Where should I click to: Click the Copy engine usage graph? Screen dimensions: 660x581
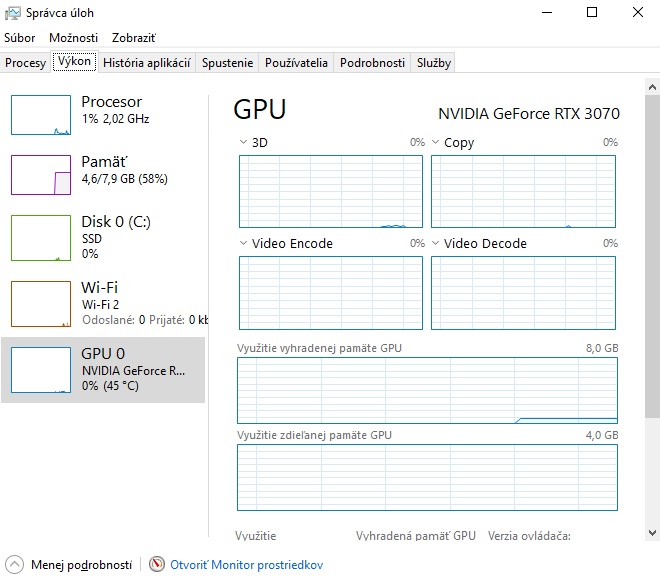pos(523,192)
